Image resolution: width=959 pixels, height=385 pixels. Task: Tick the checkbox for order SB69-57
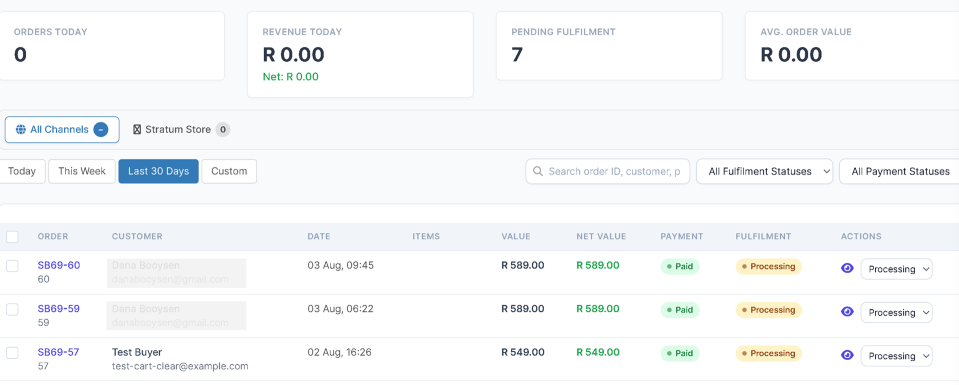(12, 353)
